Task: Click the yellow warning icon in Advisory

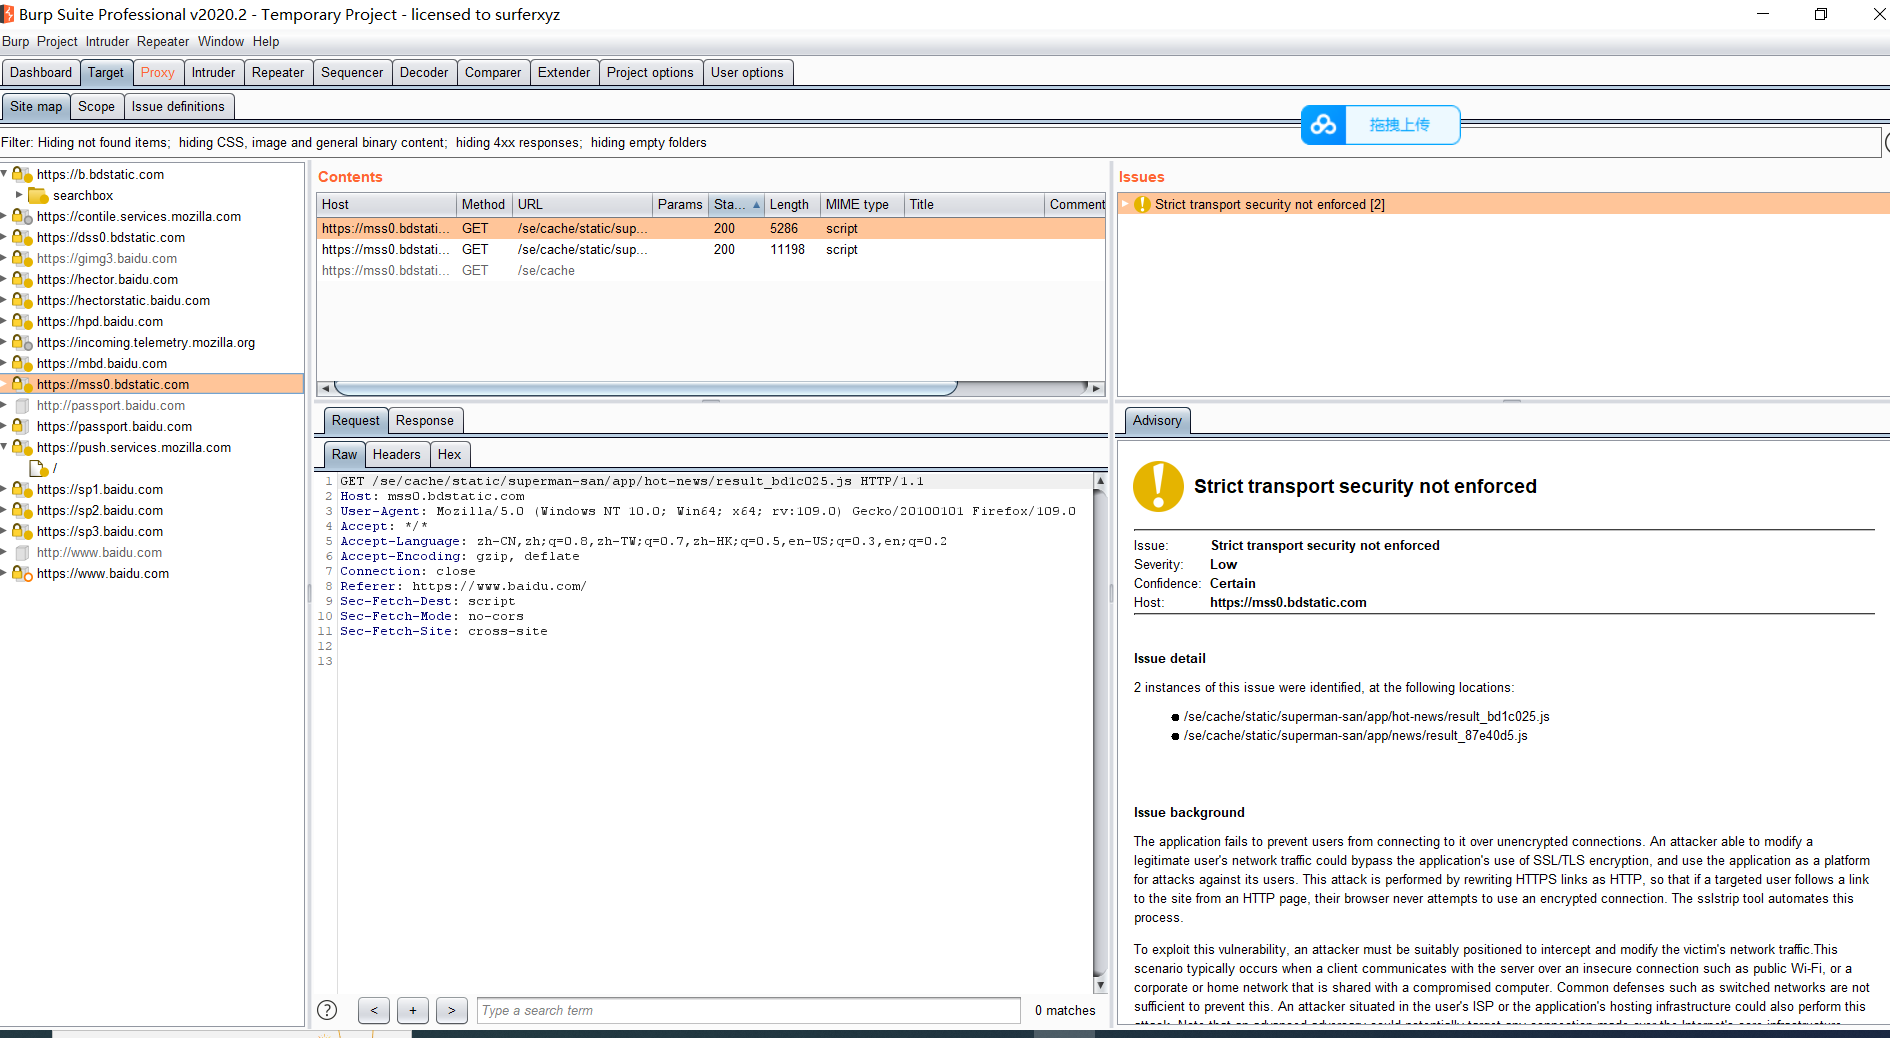Action: [1158, 486]
